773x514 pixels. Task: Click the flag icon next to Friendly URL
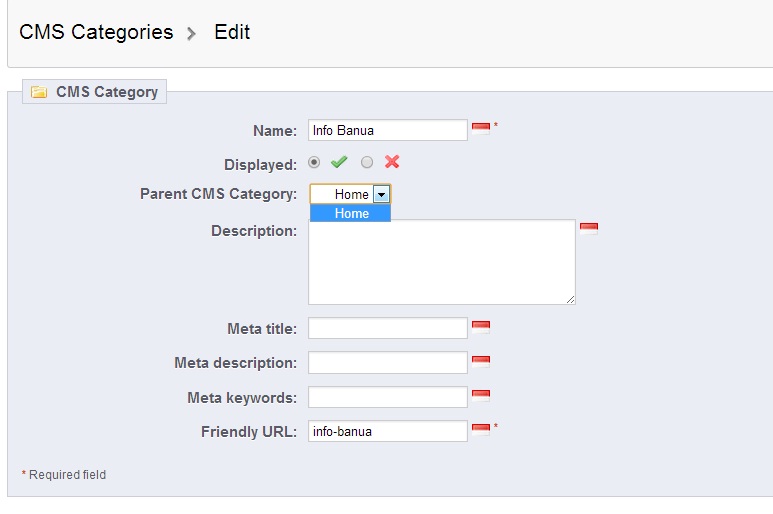point(481,429)
